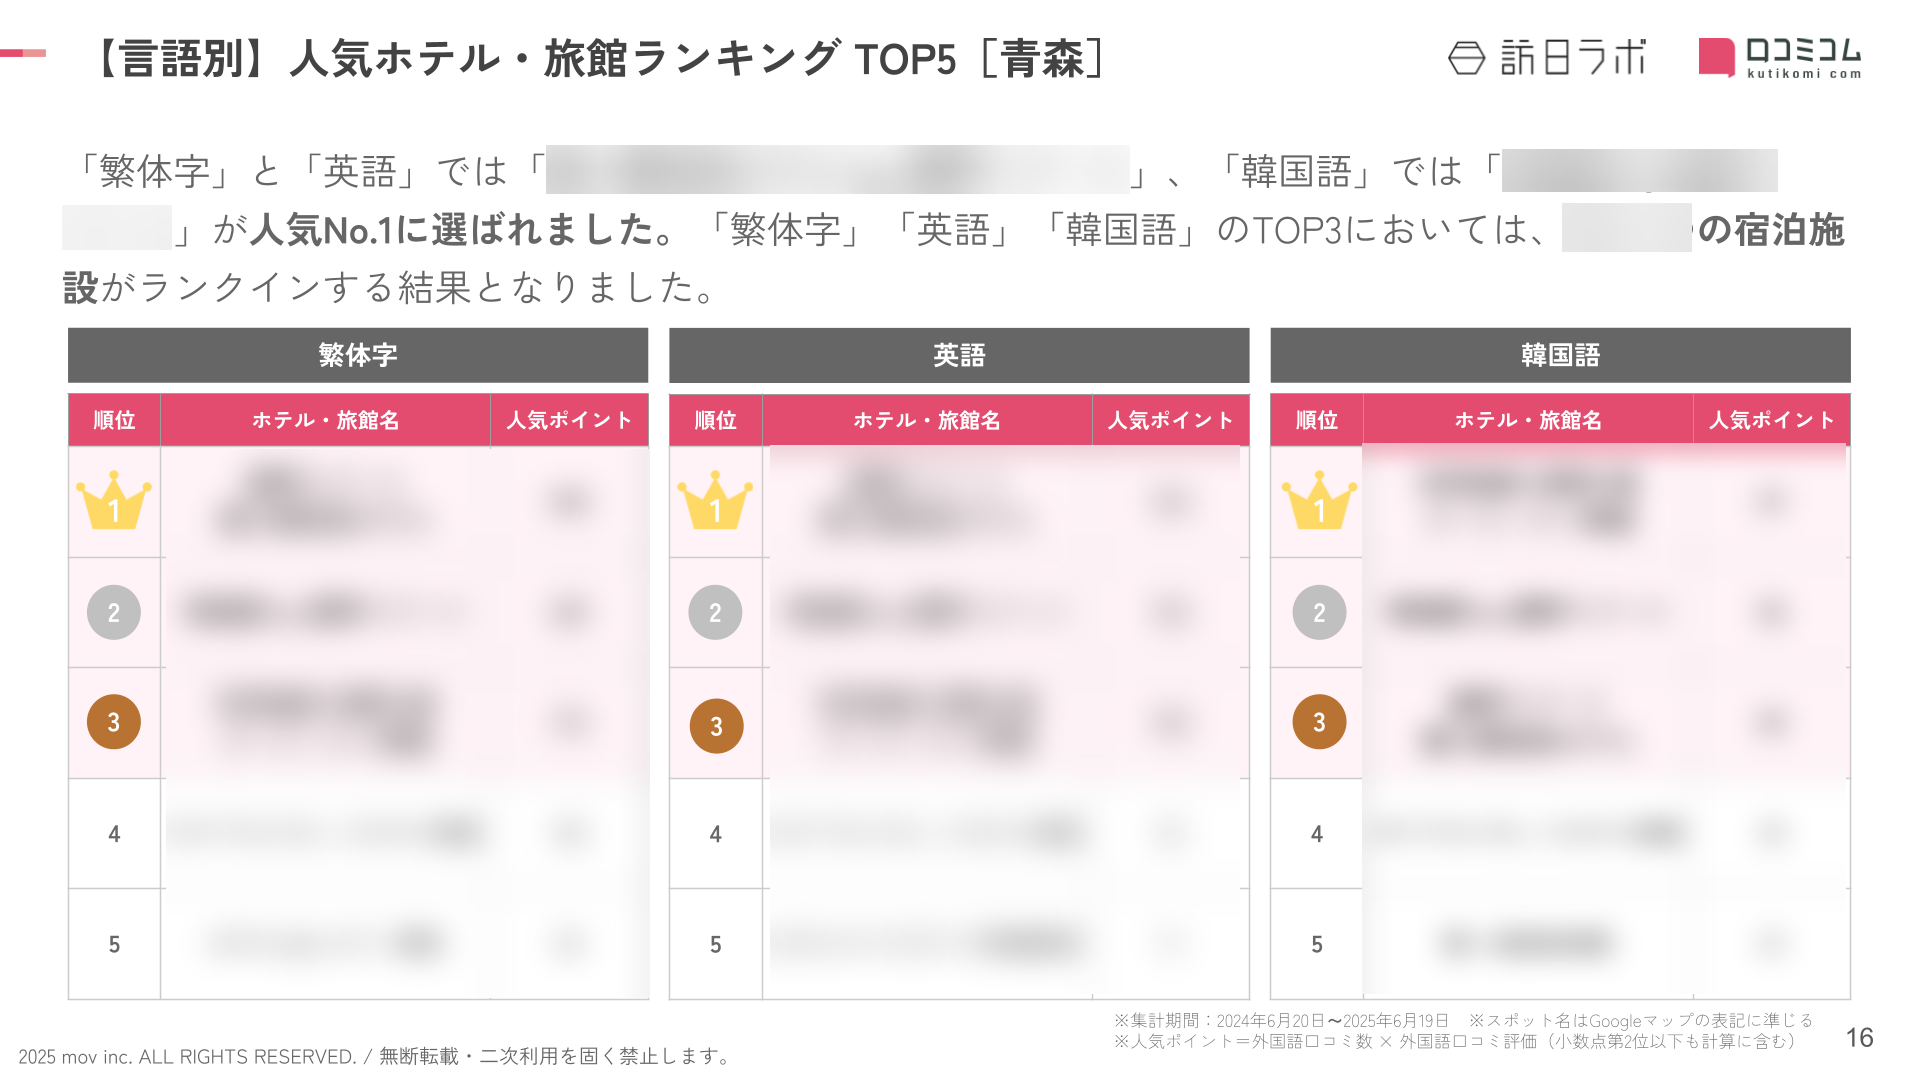Image resolution: width=1919 pixels, height=1080 pixels.
Task: Select the gold crown in 韓国語 table
Action: click(1319, 500)
